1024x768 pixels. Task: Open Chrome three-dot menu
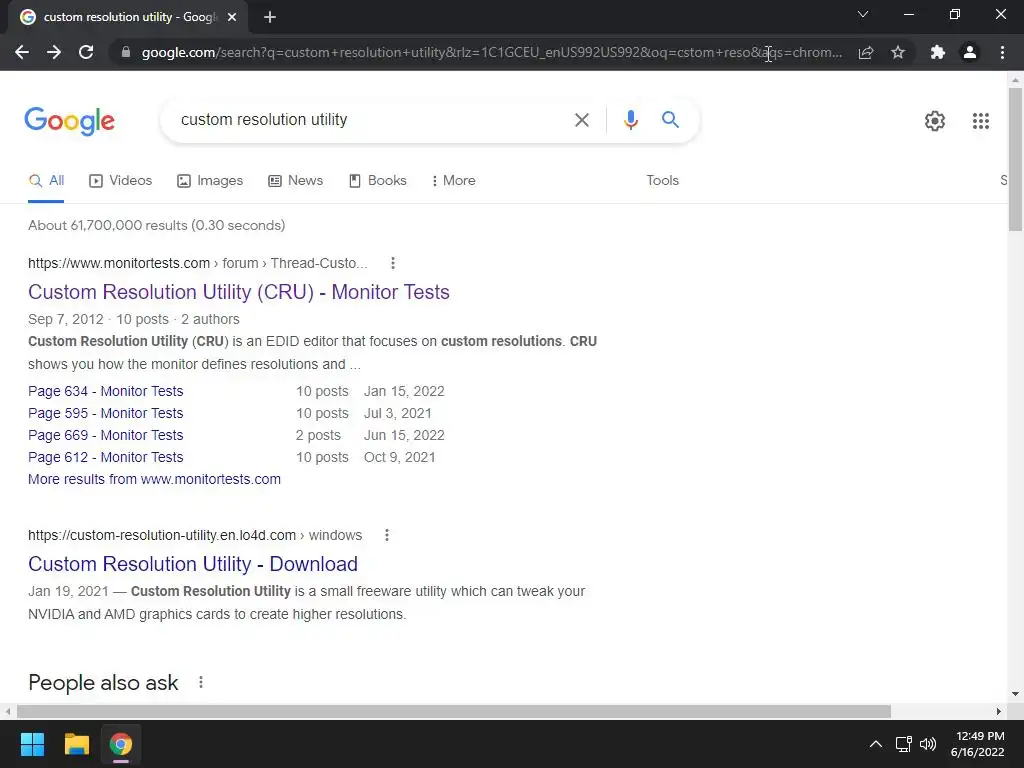tap(1002, 52)
